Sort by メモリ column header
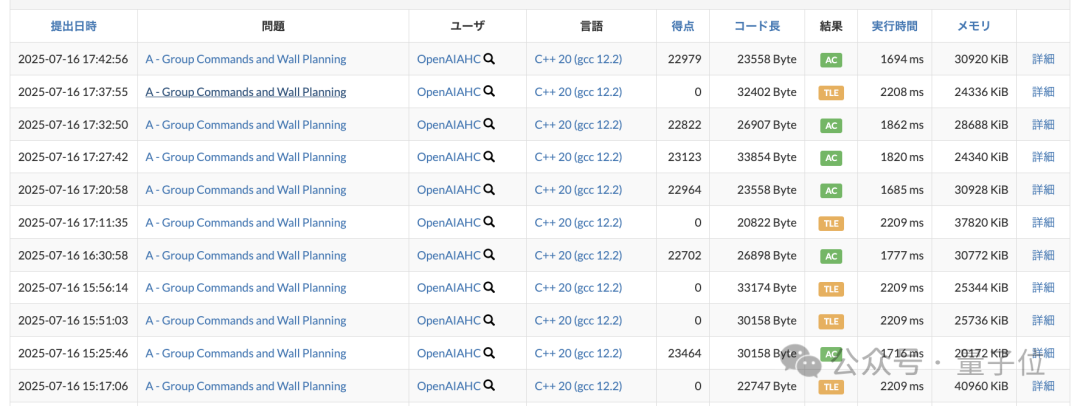This screenshot has width=1080, height=406. point(974,26)
